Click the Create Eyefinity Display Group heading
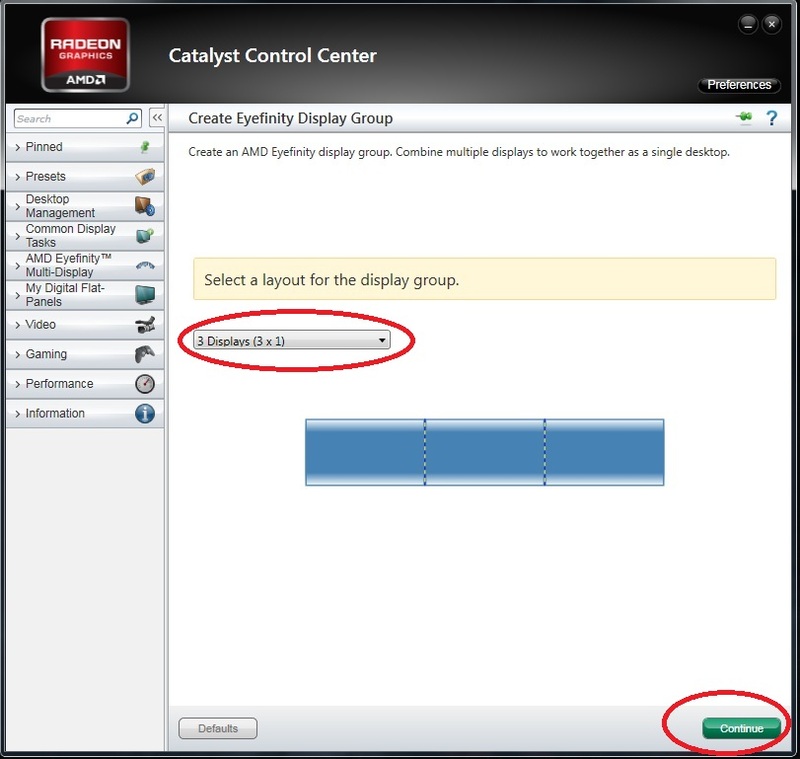 click(x=290, y=118)
